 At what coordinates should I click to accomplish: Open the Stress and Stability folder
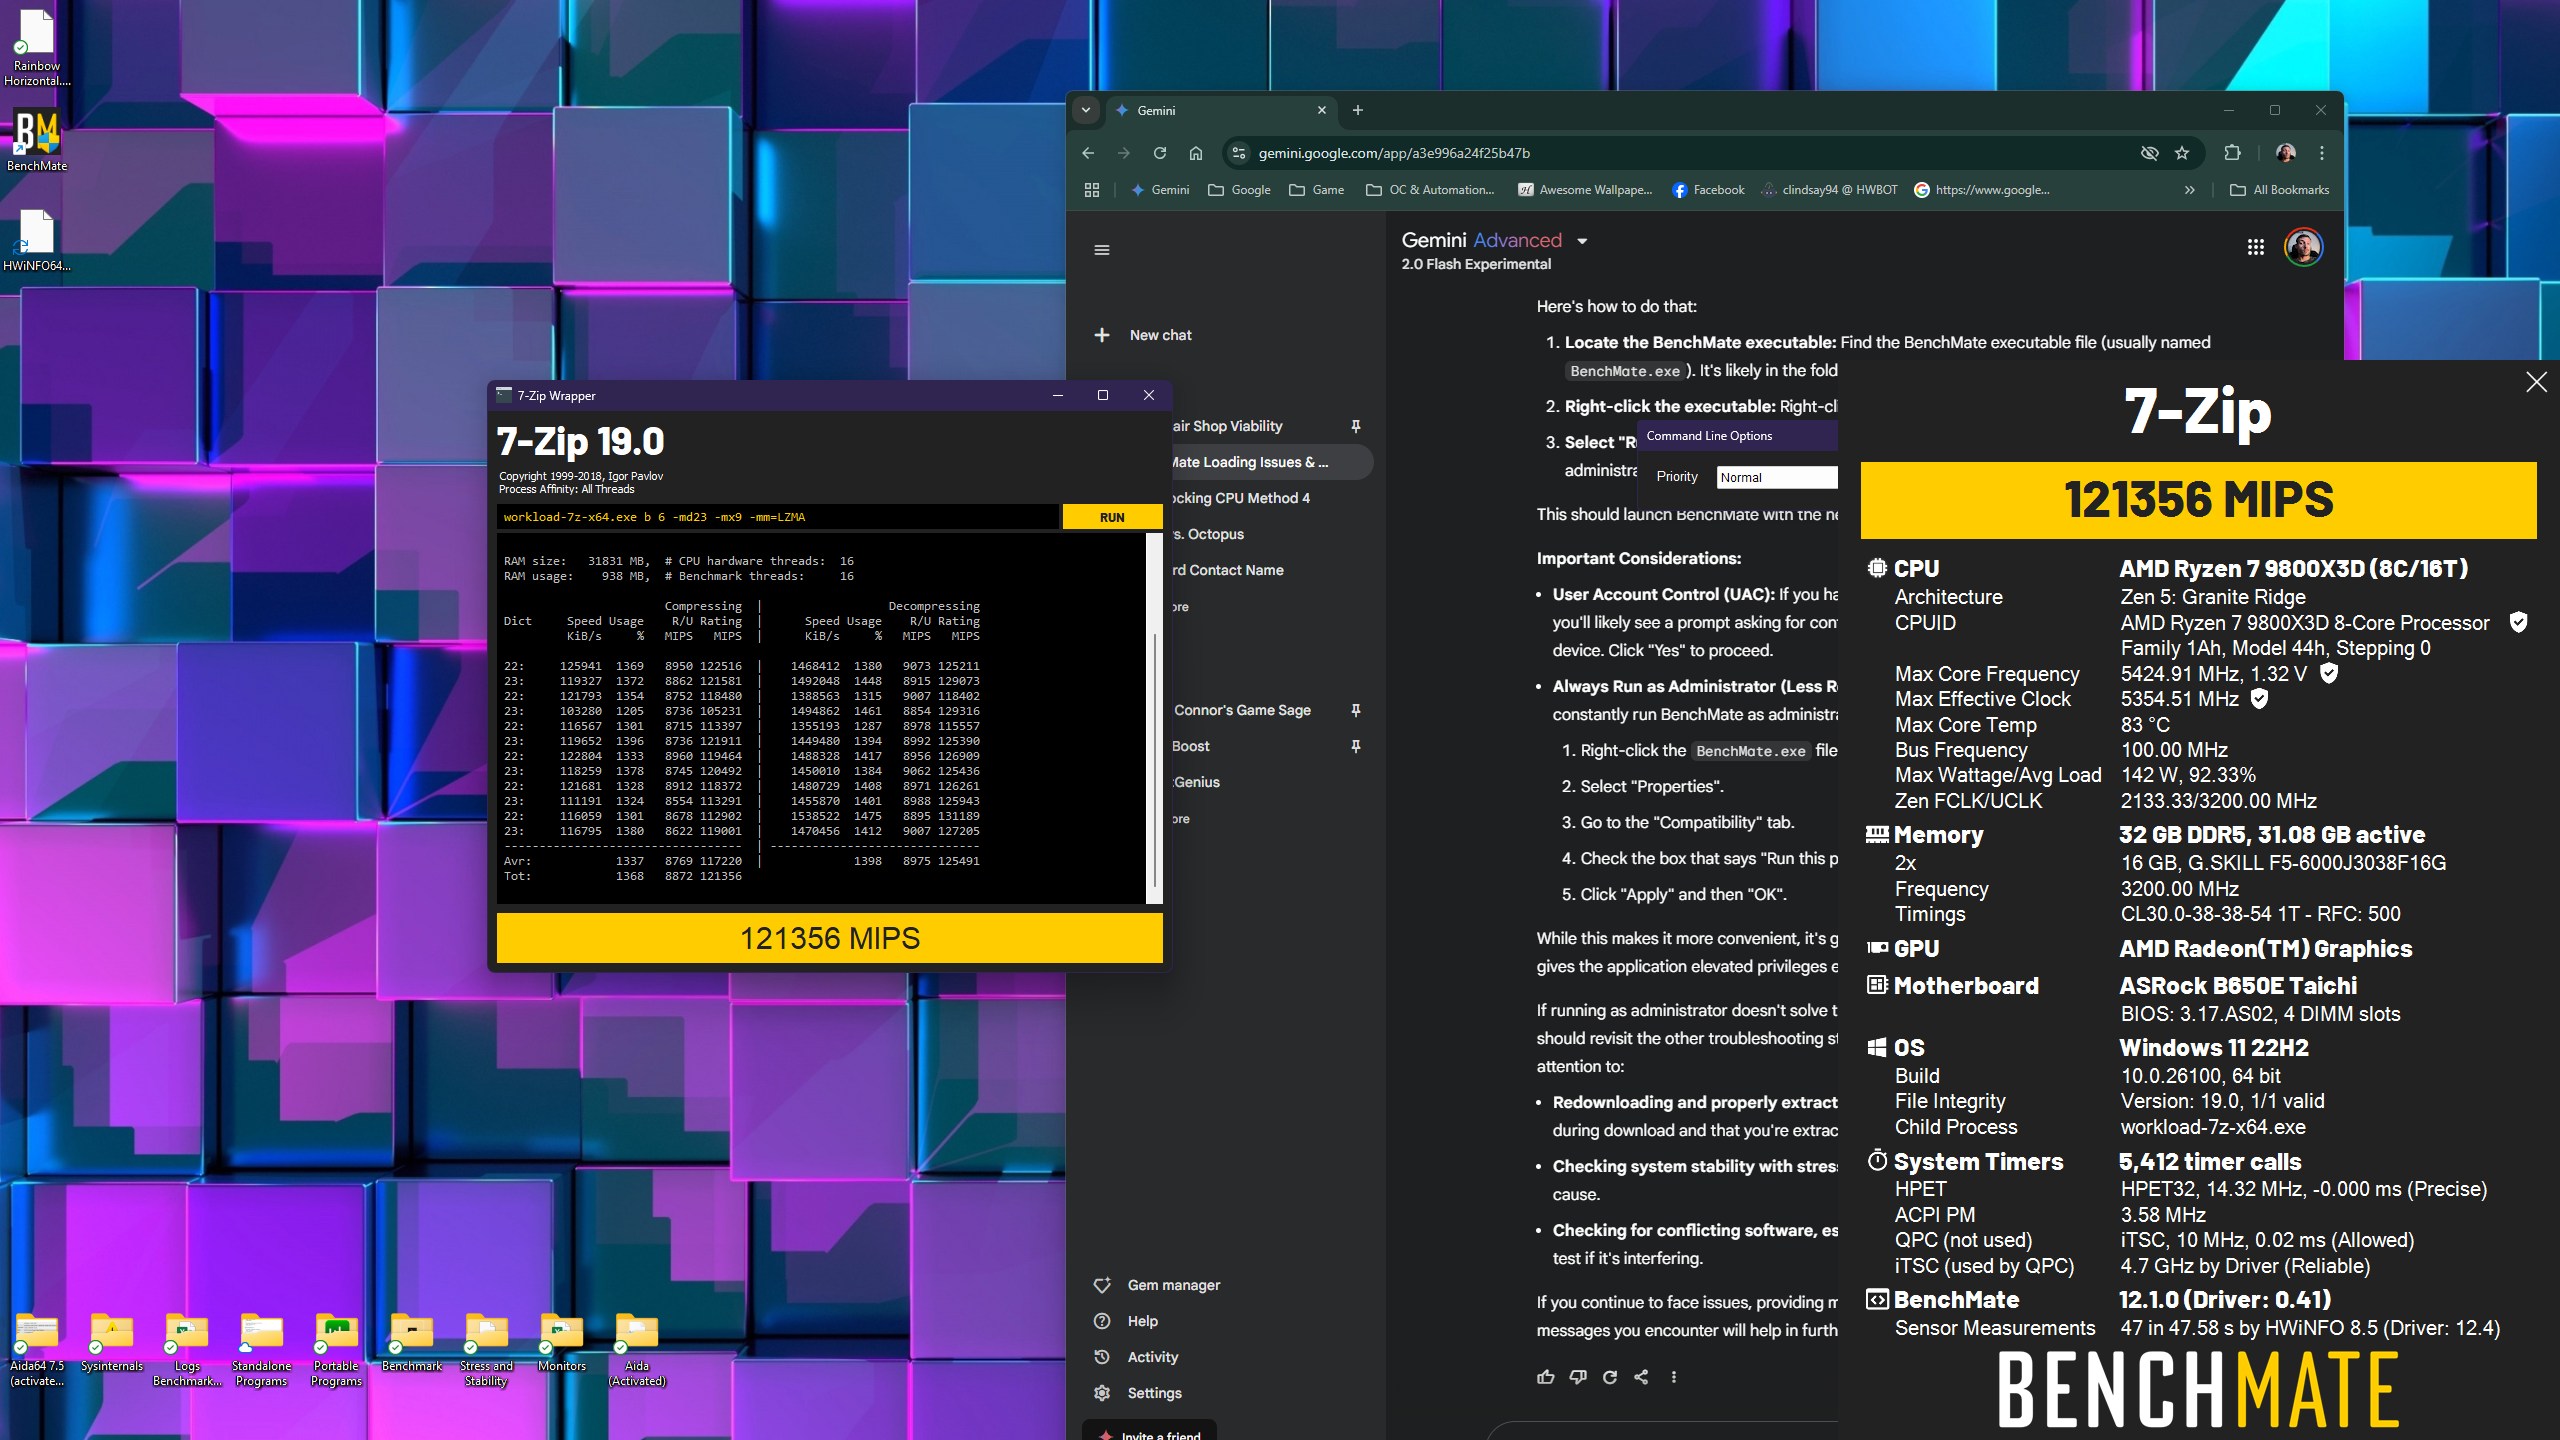pos(486,1350)
